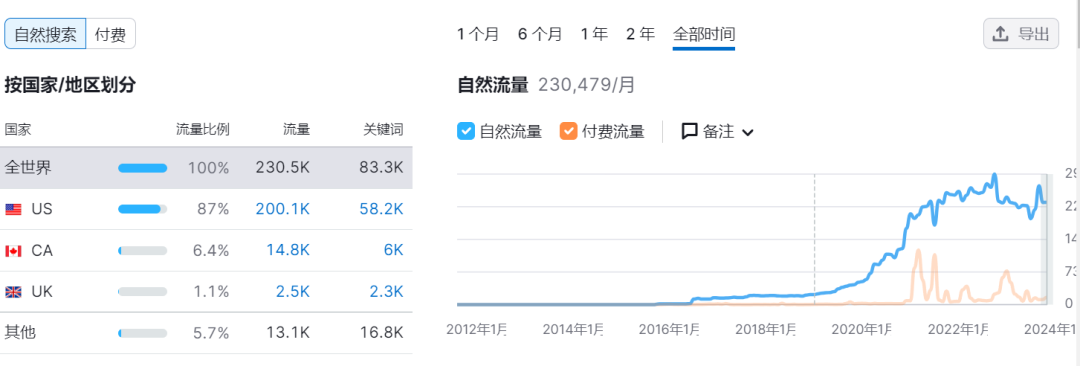Click the 流量 column header
The image size is (1080, 366).
[296, 129]
